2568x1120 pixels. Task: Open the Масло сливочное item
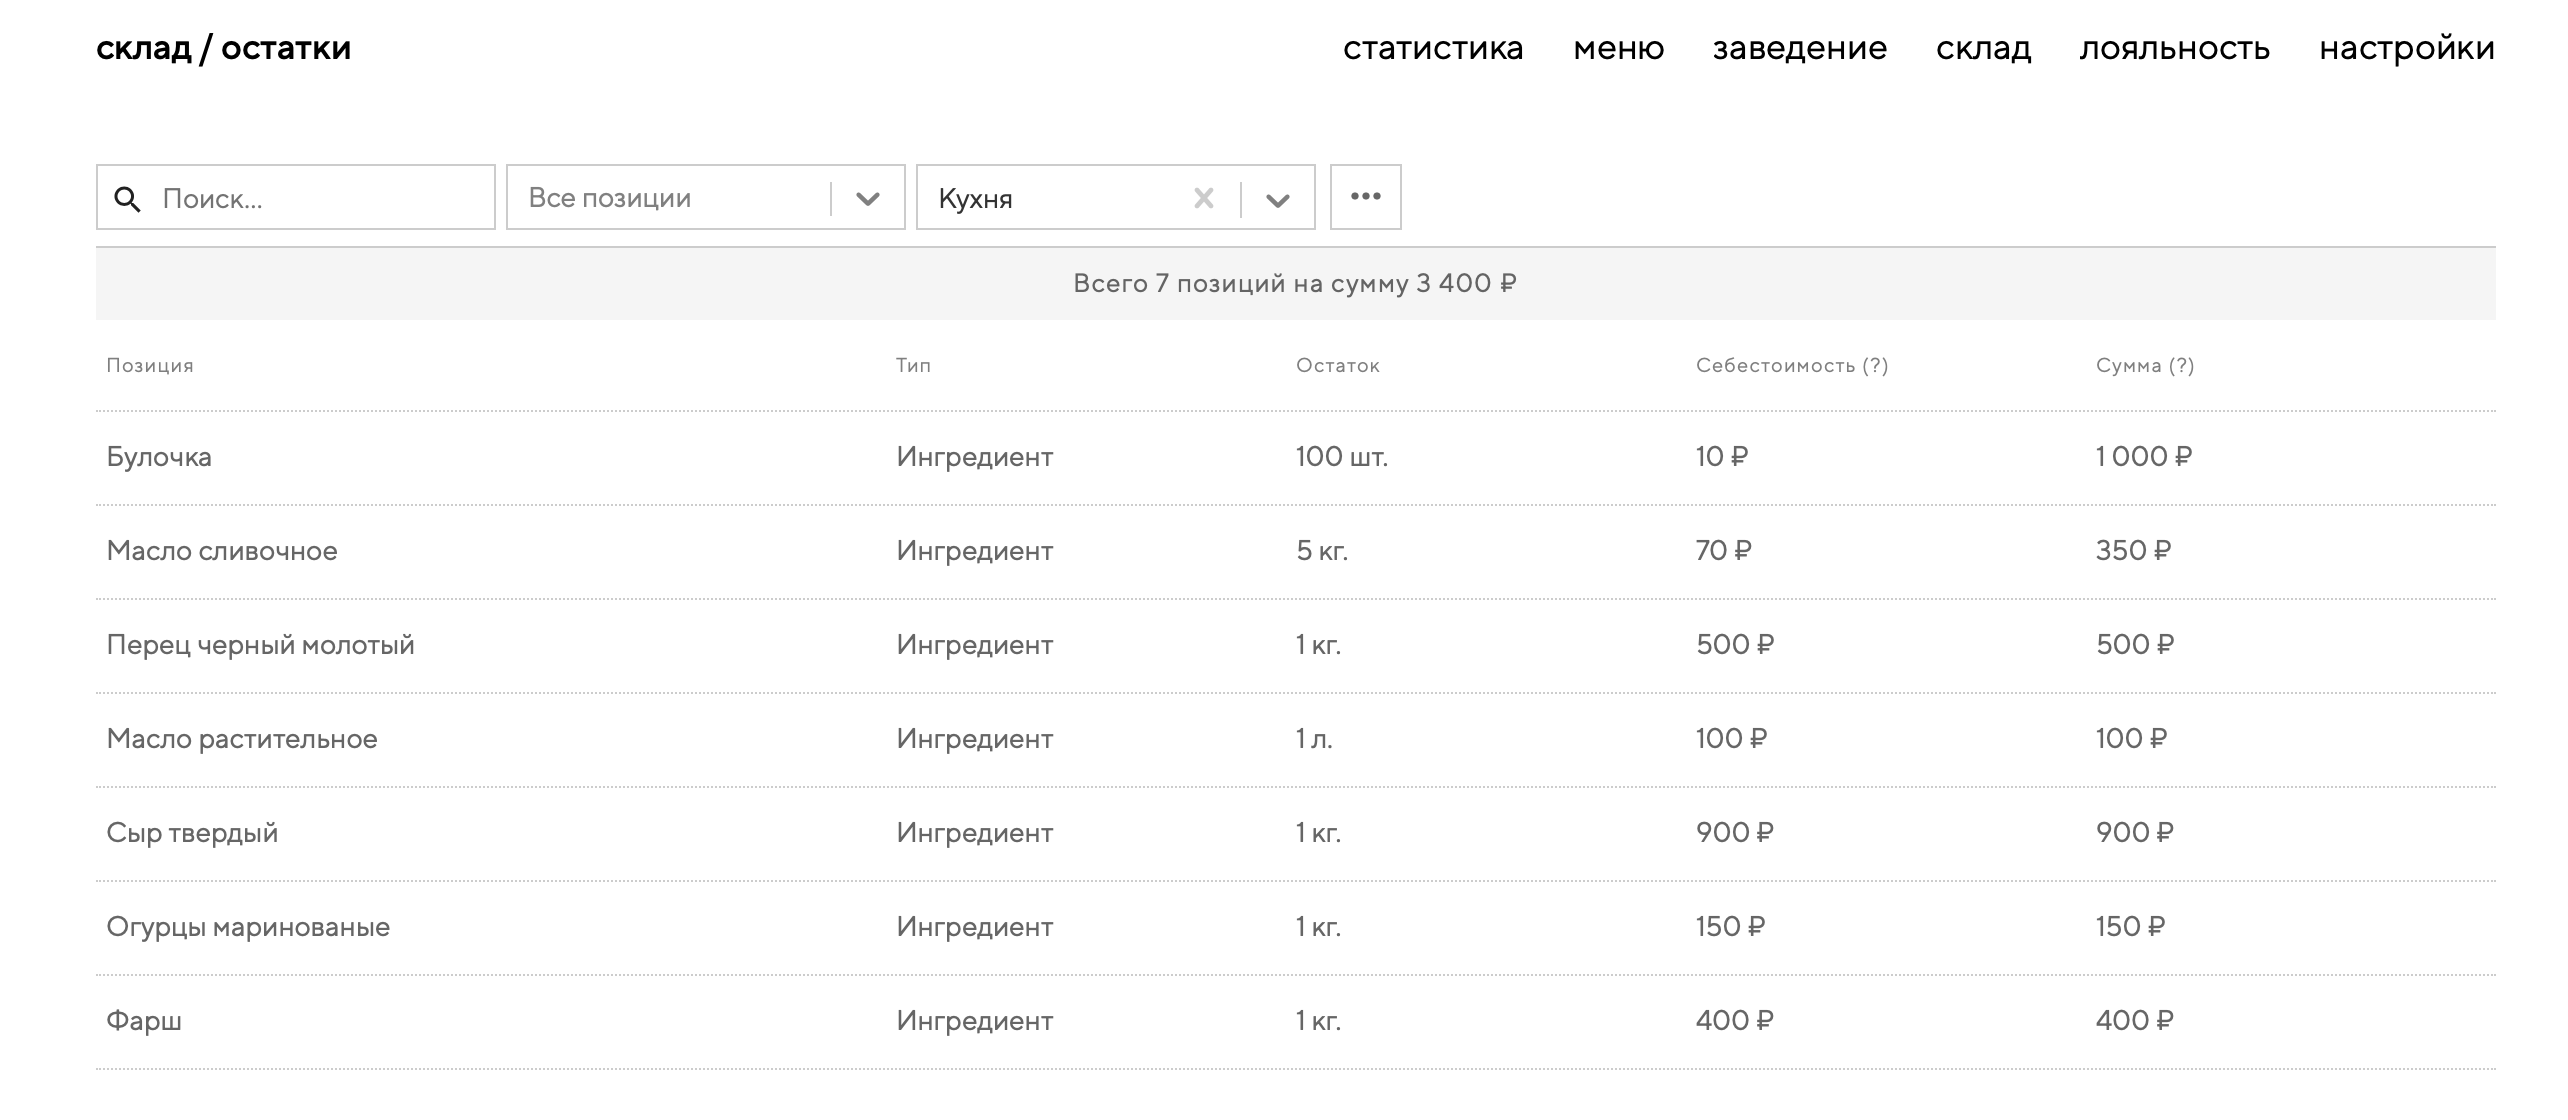(222, 551)
